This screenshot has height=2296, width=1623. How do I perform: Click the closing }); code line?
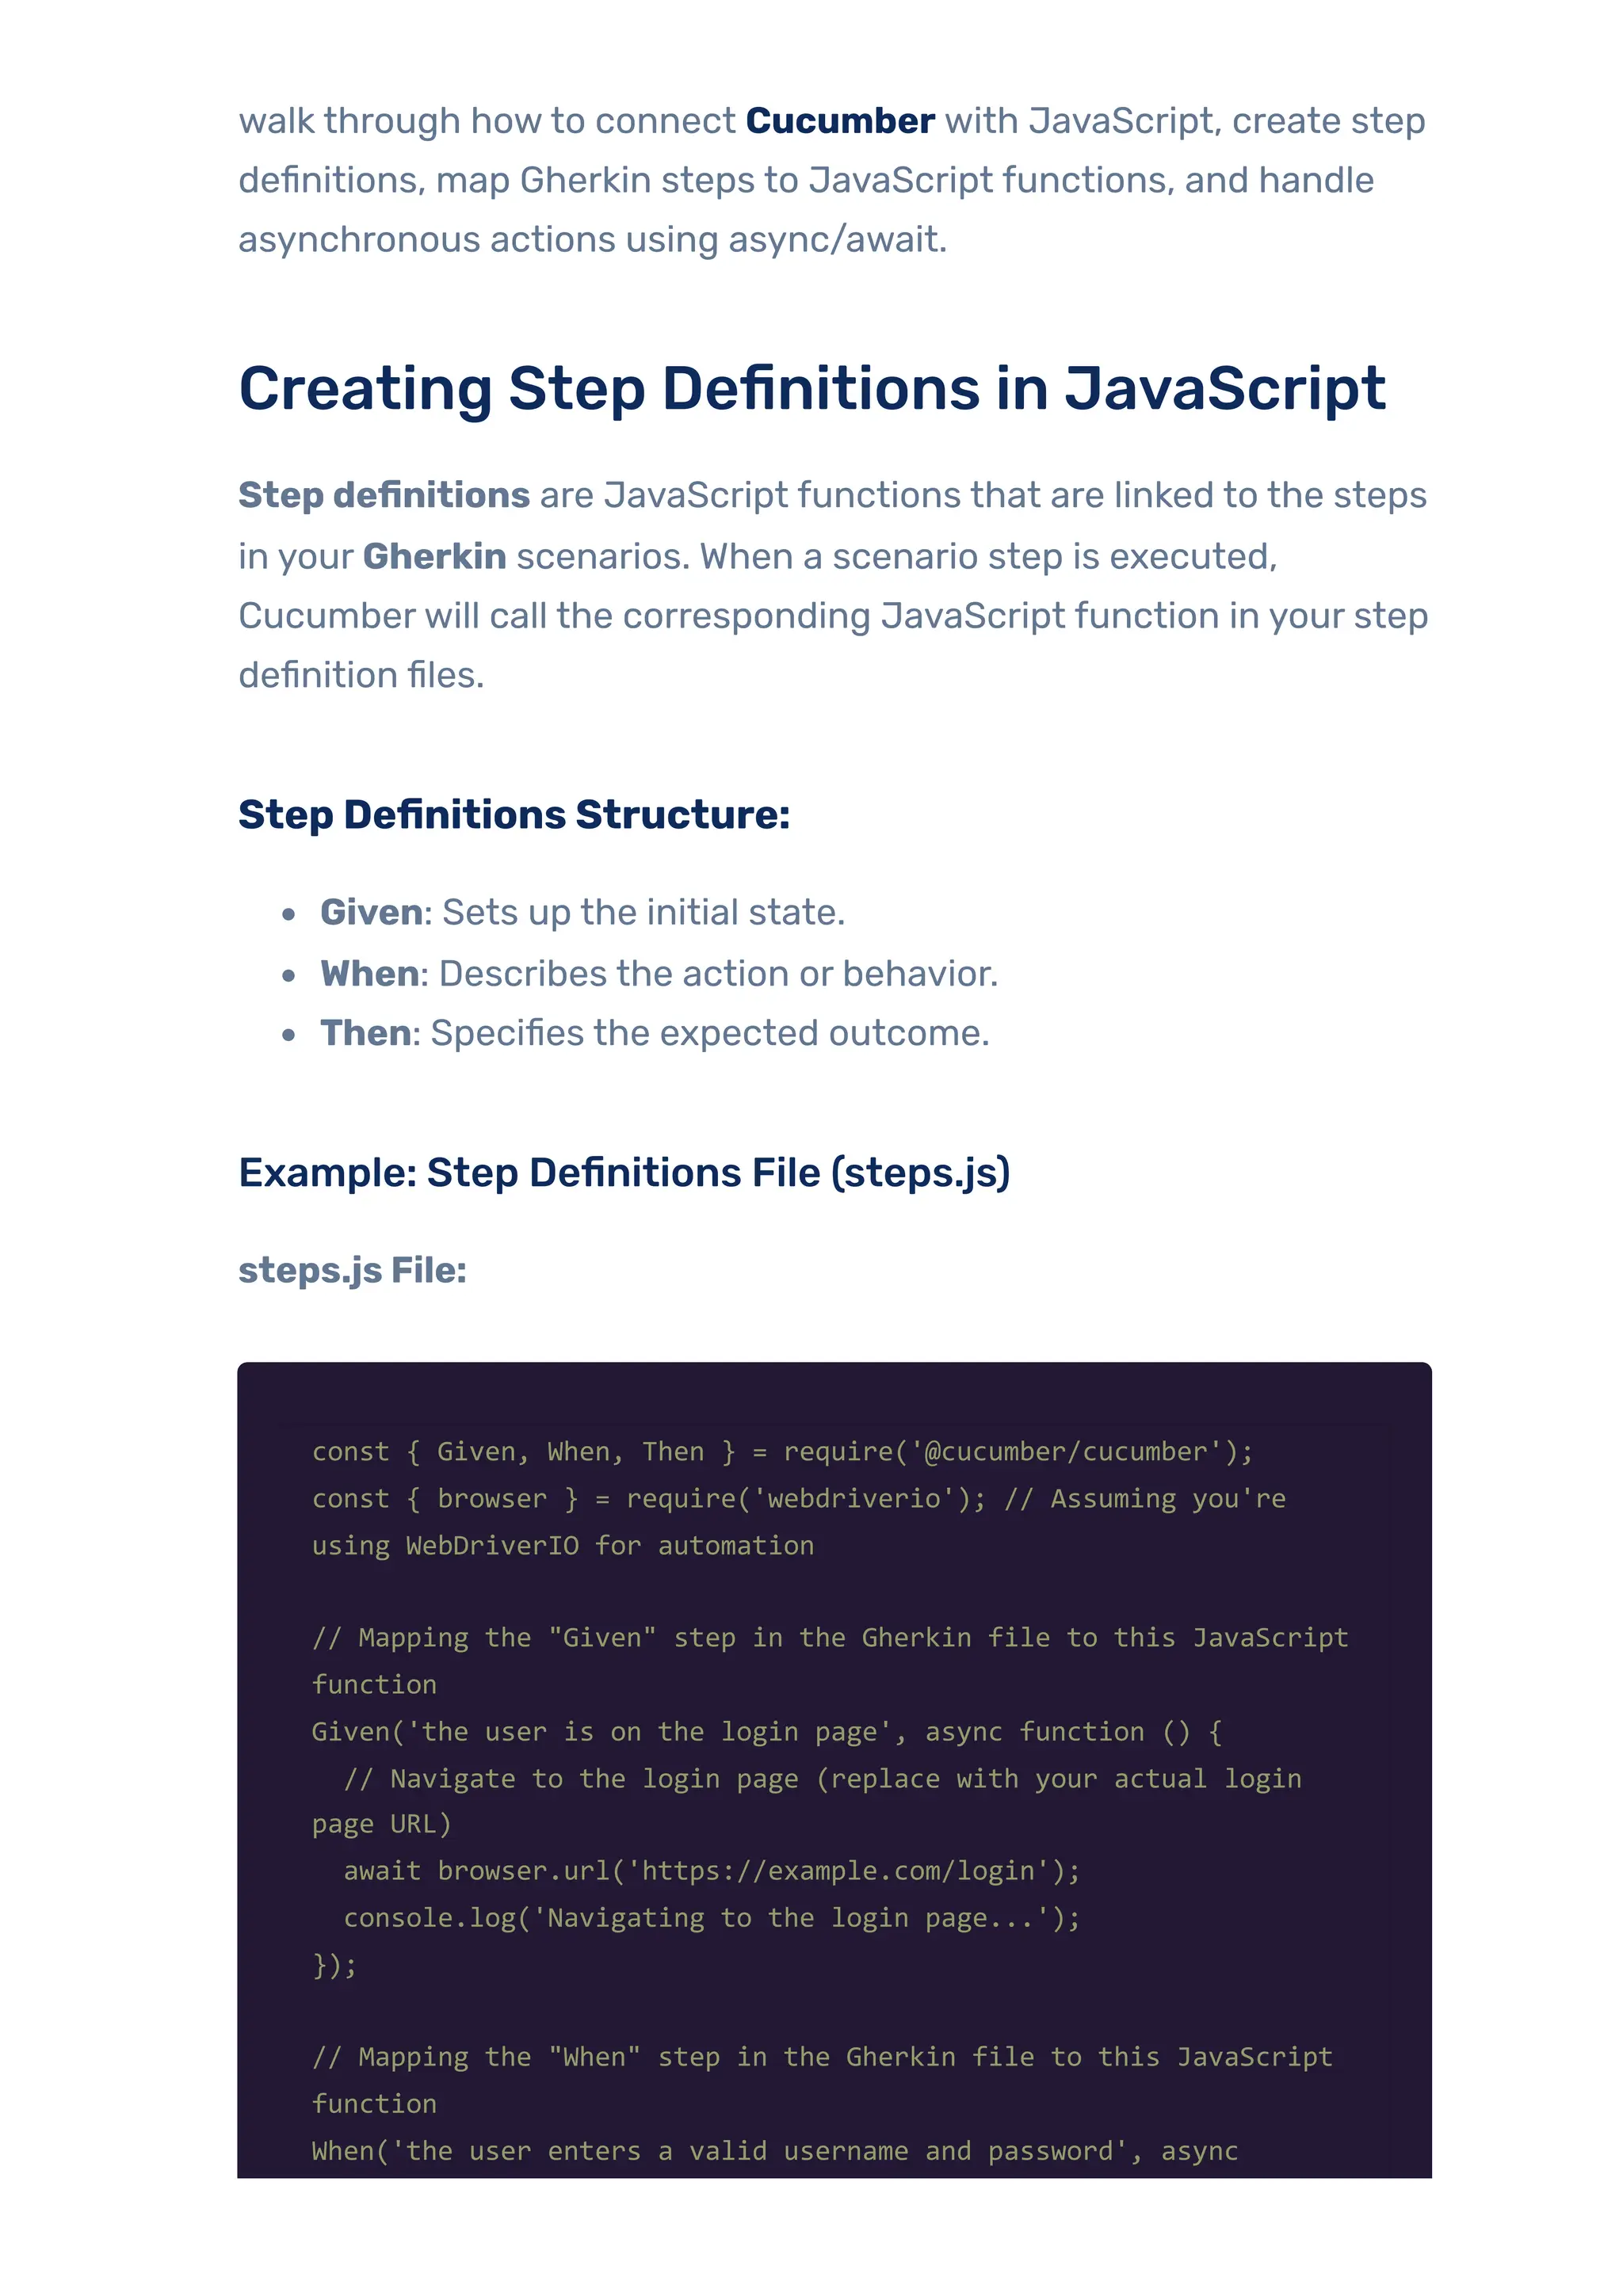point(334,1965)
